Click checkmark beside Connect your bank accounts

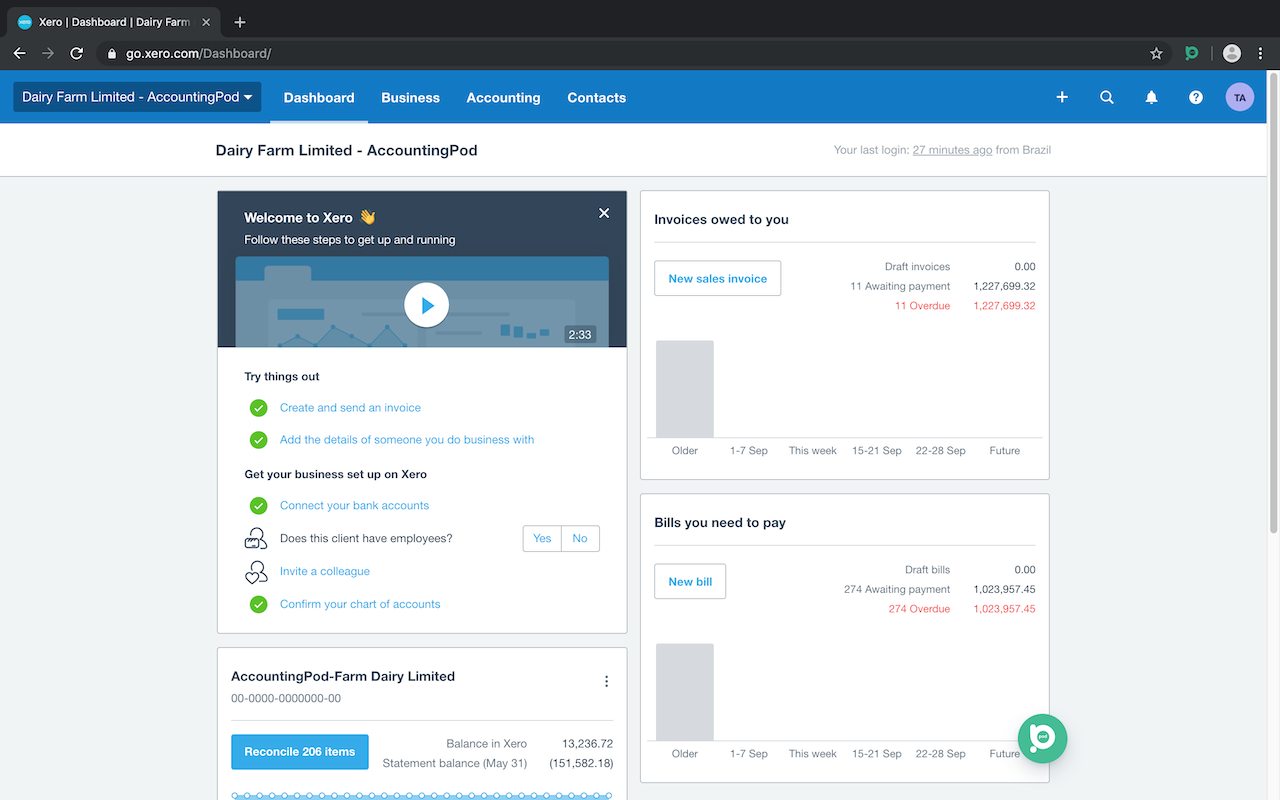(258, 506)
